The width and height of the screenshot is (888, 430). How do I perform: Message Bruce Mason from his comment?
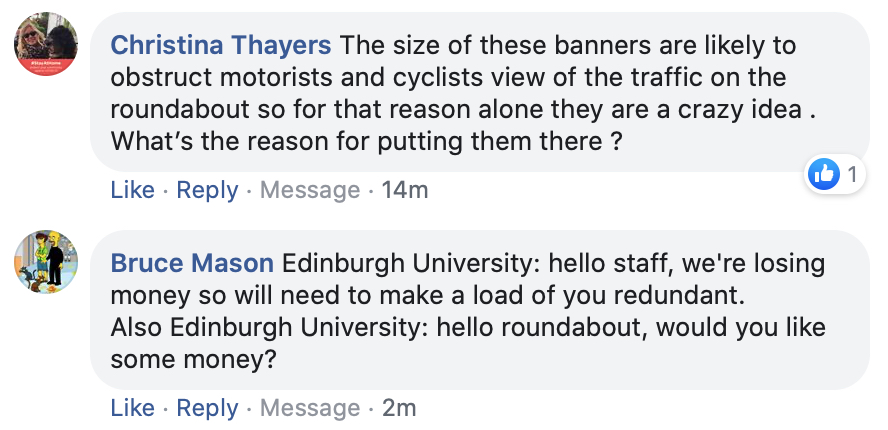pyautogui.click(x=310, y=408)
